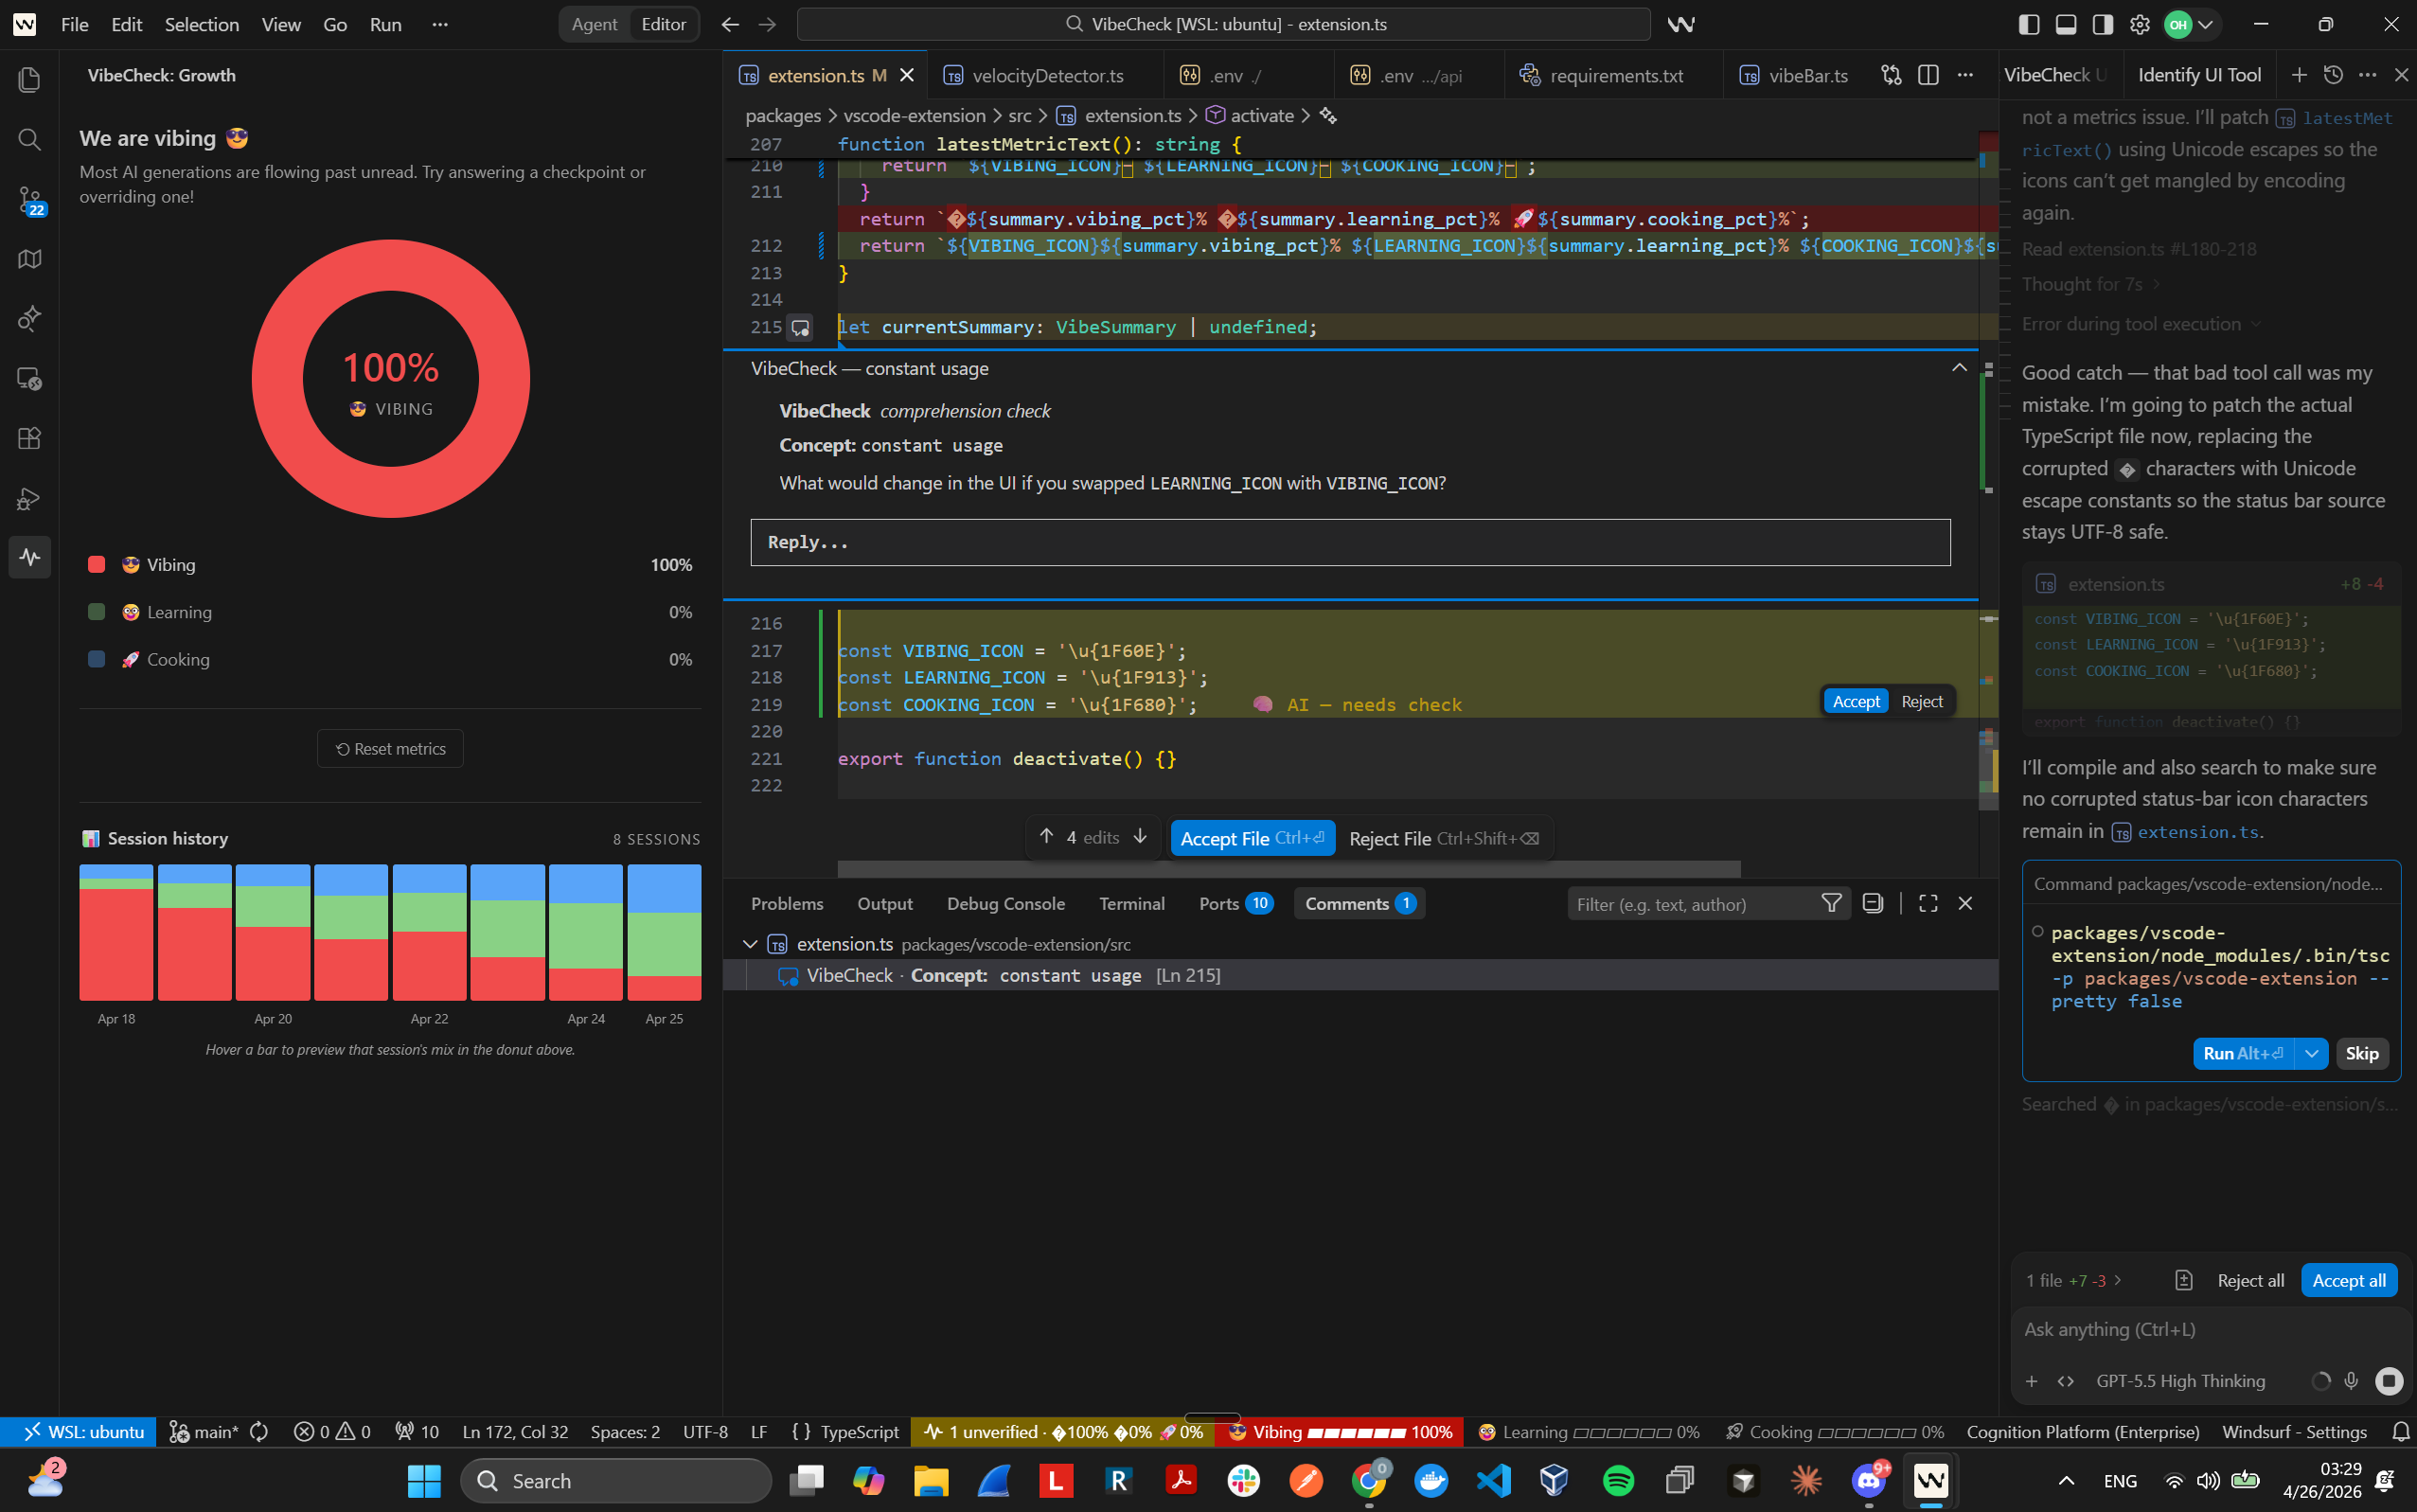Switch the mode toggle to Agent

tap(594, 24)
